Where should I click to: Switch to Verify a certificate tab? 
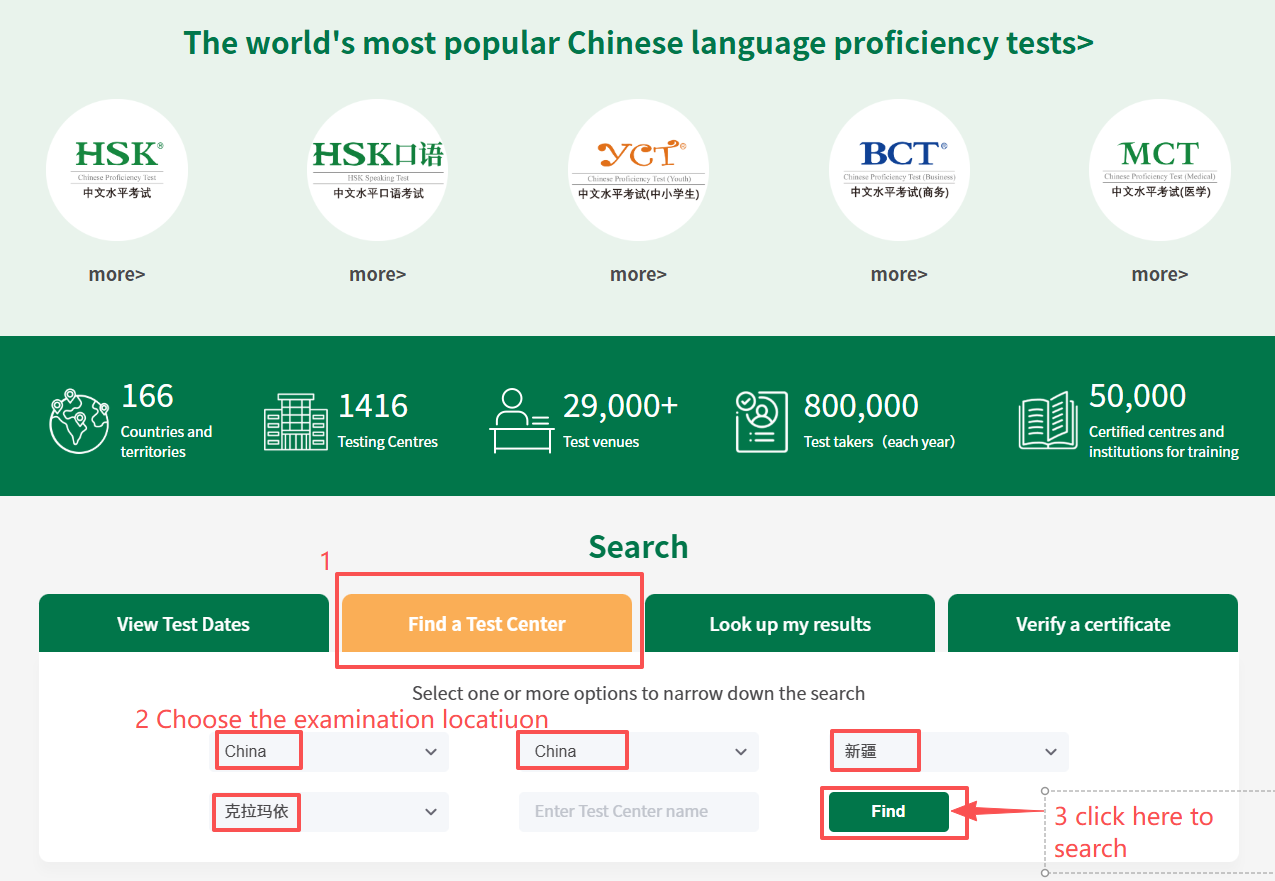[x=1092, y=624]
